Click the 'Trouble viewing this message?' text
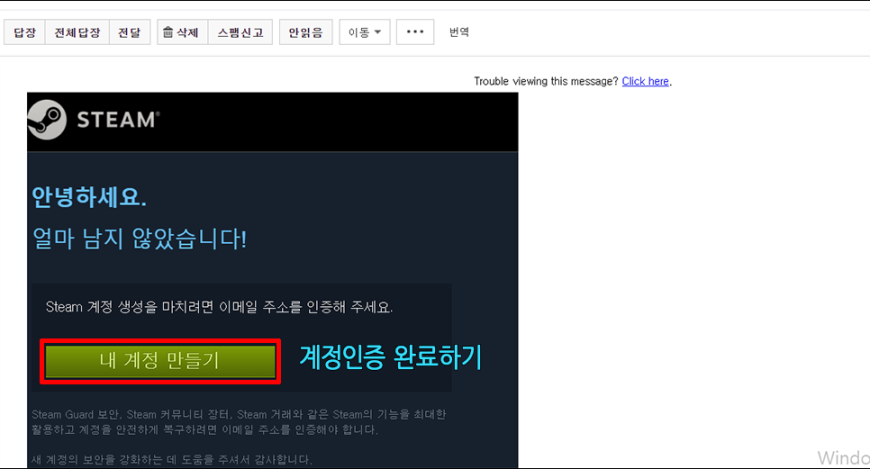This screenshot has width=870, height=469. coord(546,81)
